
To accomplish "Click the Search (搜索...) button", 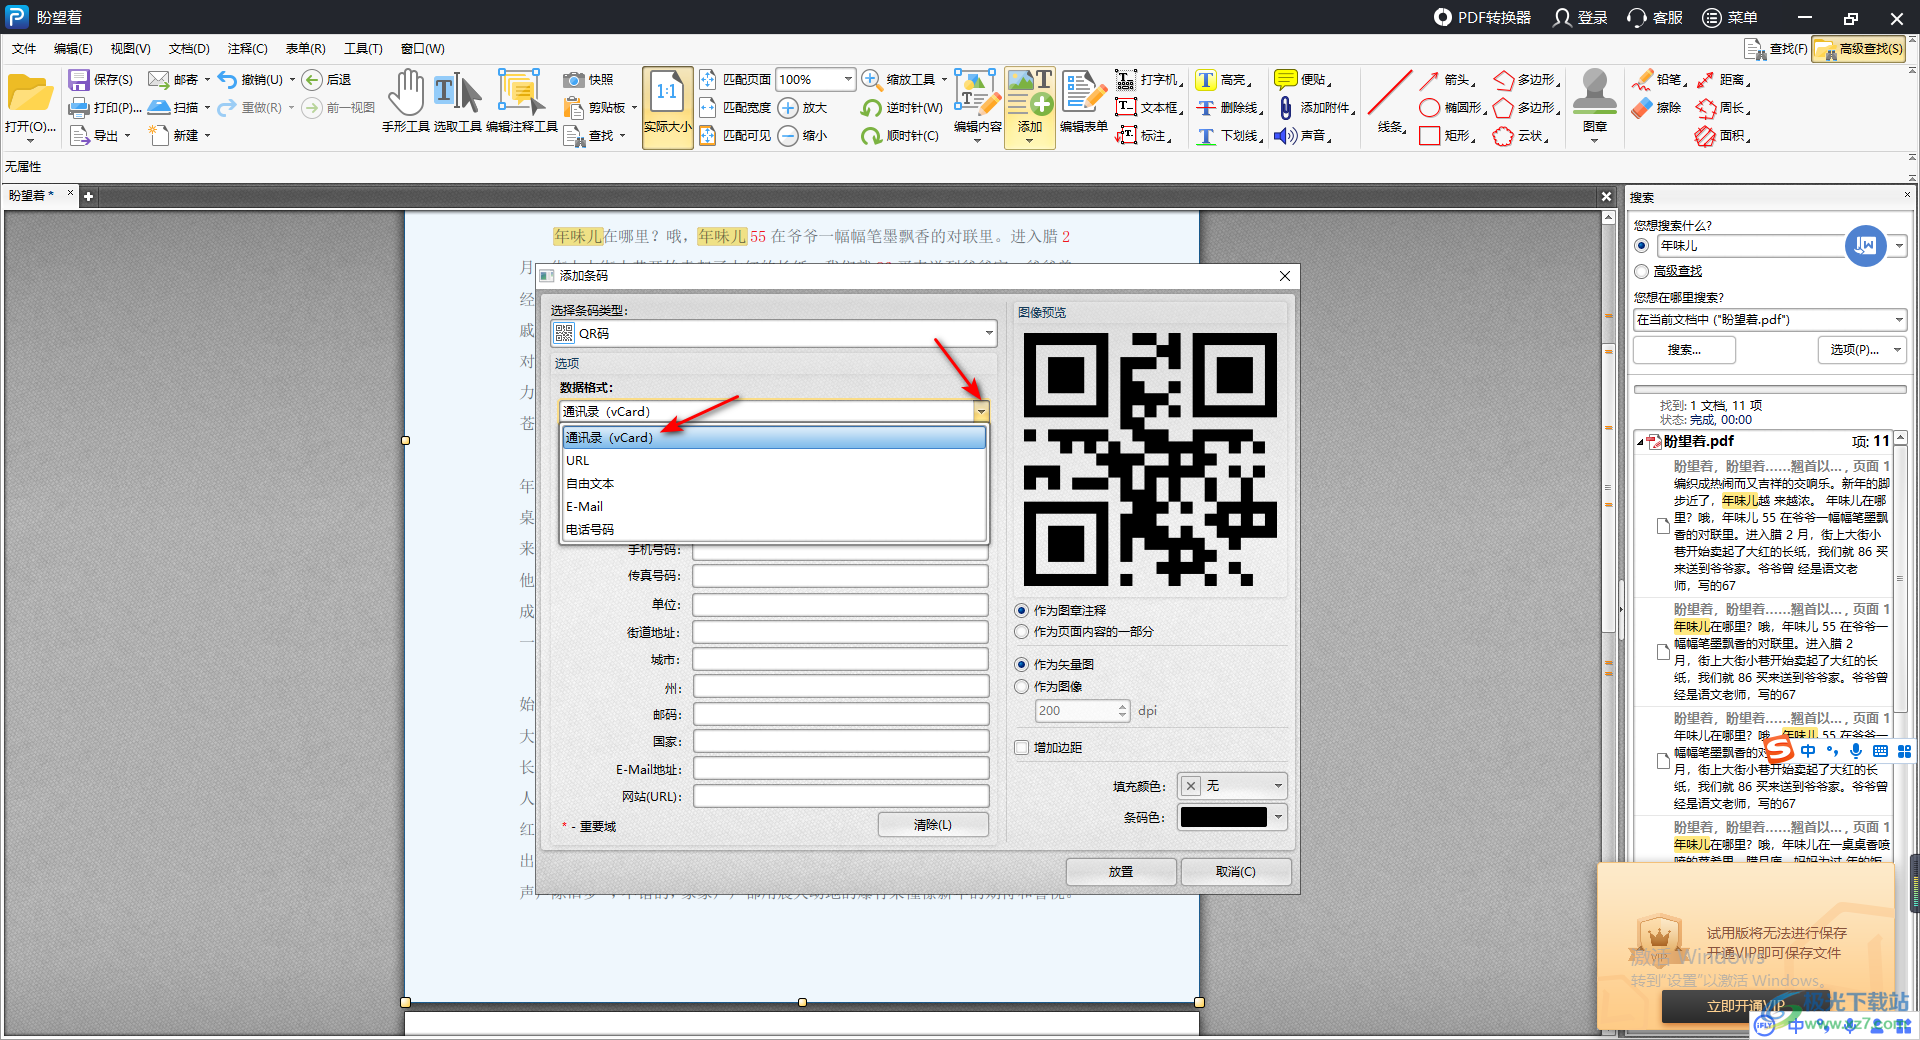I will click(x=1684, y=350).
